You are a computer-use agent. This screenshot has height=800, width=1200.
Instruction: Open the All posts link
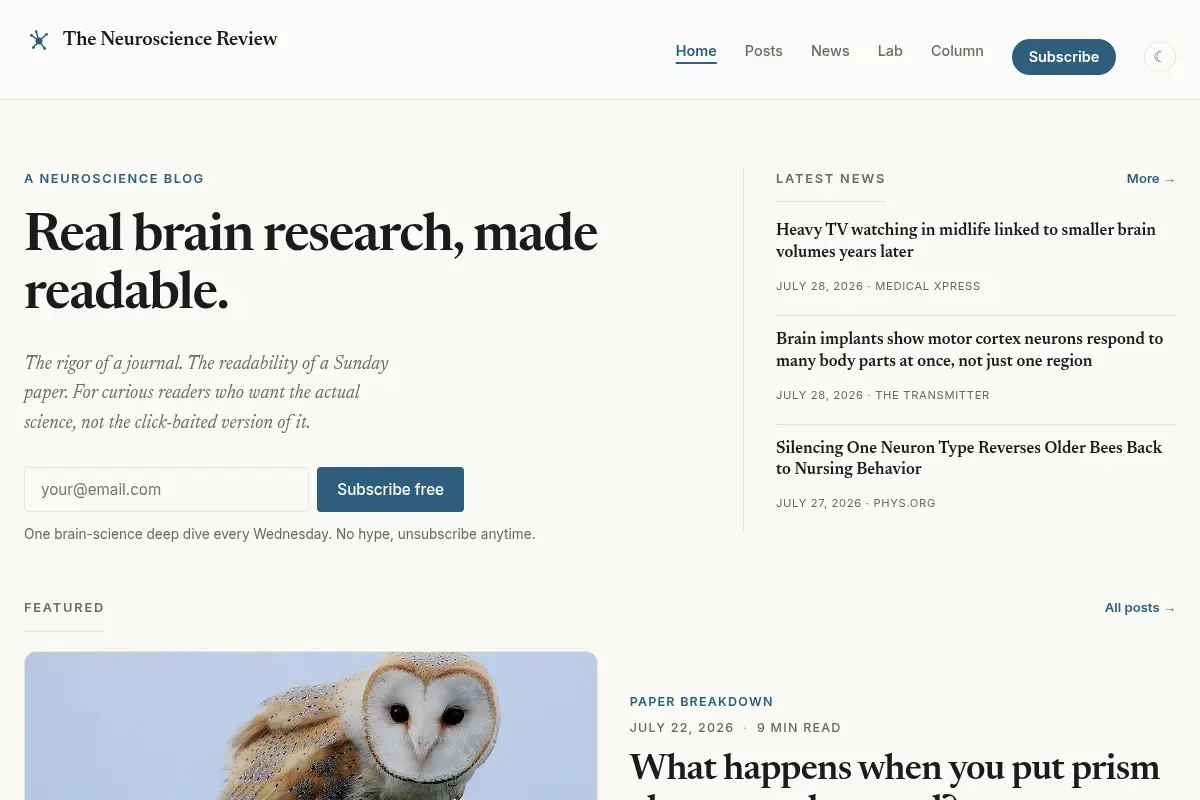pos(1140,608)
